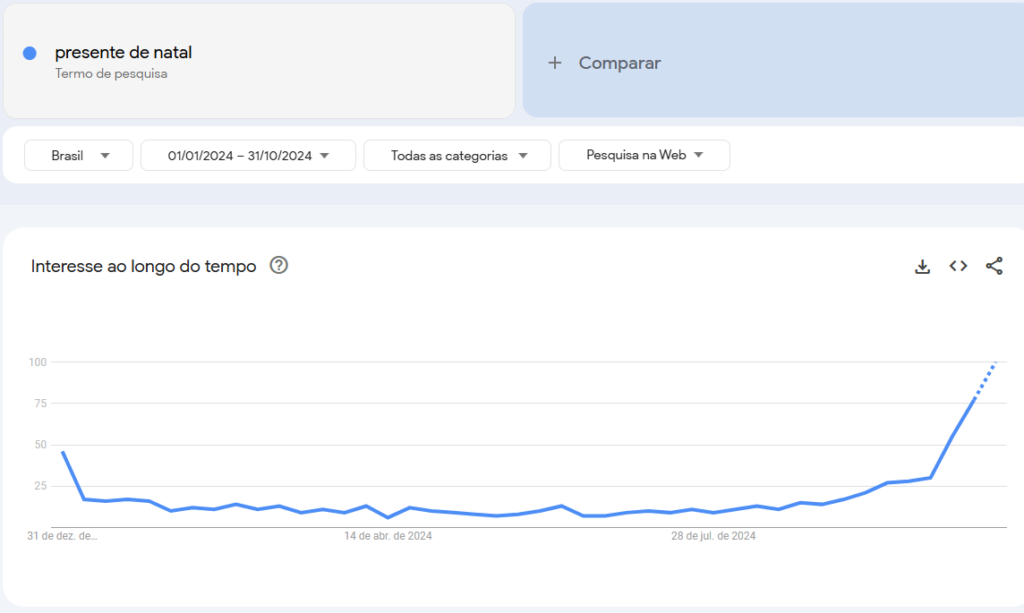
Task: Click the 31 de dez. date label
Action: point(62,536)
